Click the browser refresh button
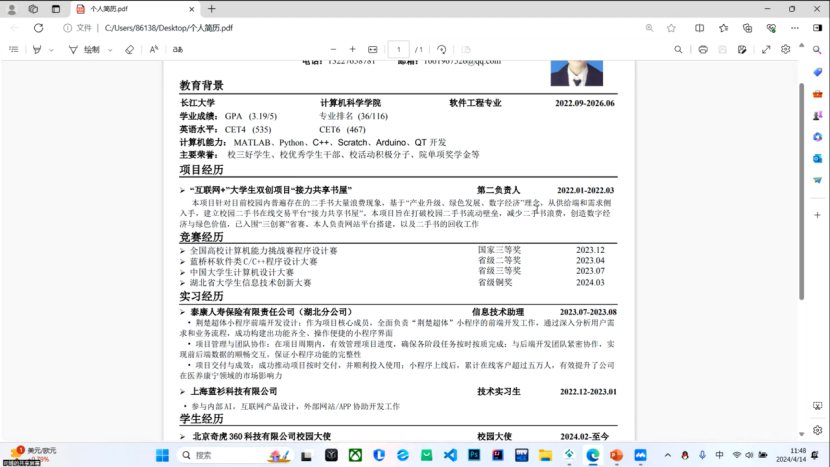This screenshot has height=467, width=830. (38, 28)
